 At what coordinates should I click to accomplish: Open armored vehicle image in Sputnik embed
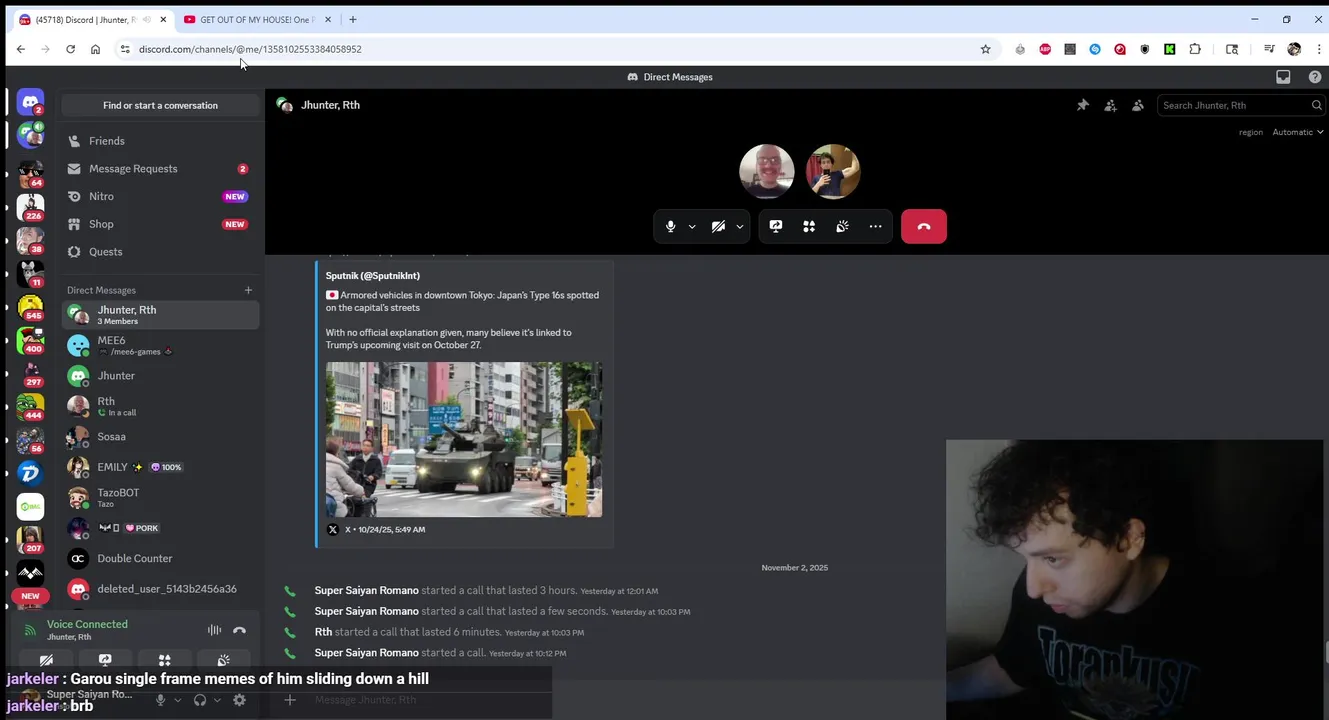[x=464, y=439]
